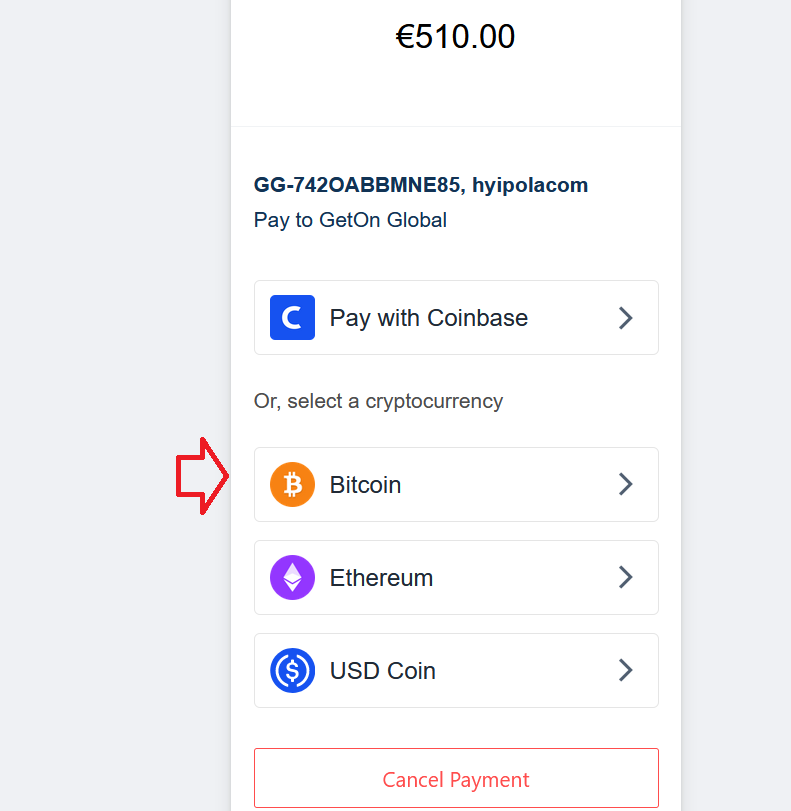Click empty space inside the Bitcoin row
The width and height of the screenshot is (791, 811).
pos(510,485)
